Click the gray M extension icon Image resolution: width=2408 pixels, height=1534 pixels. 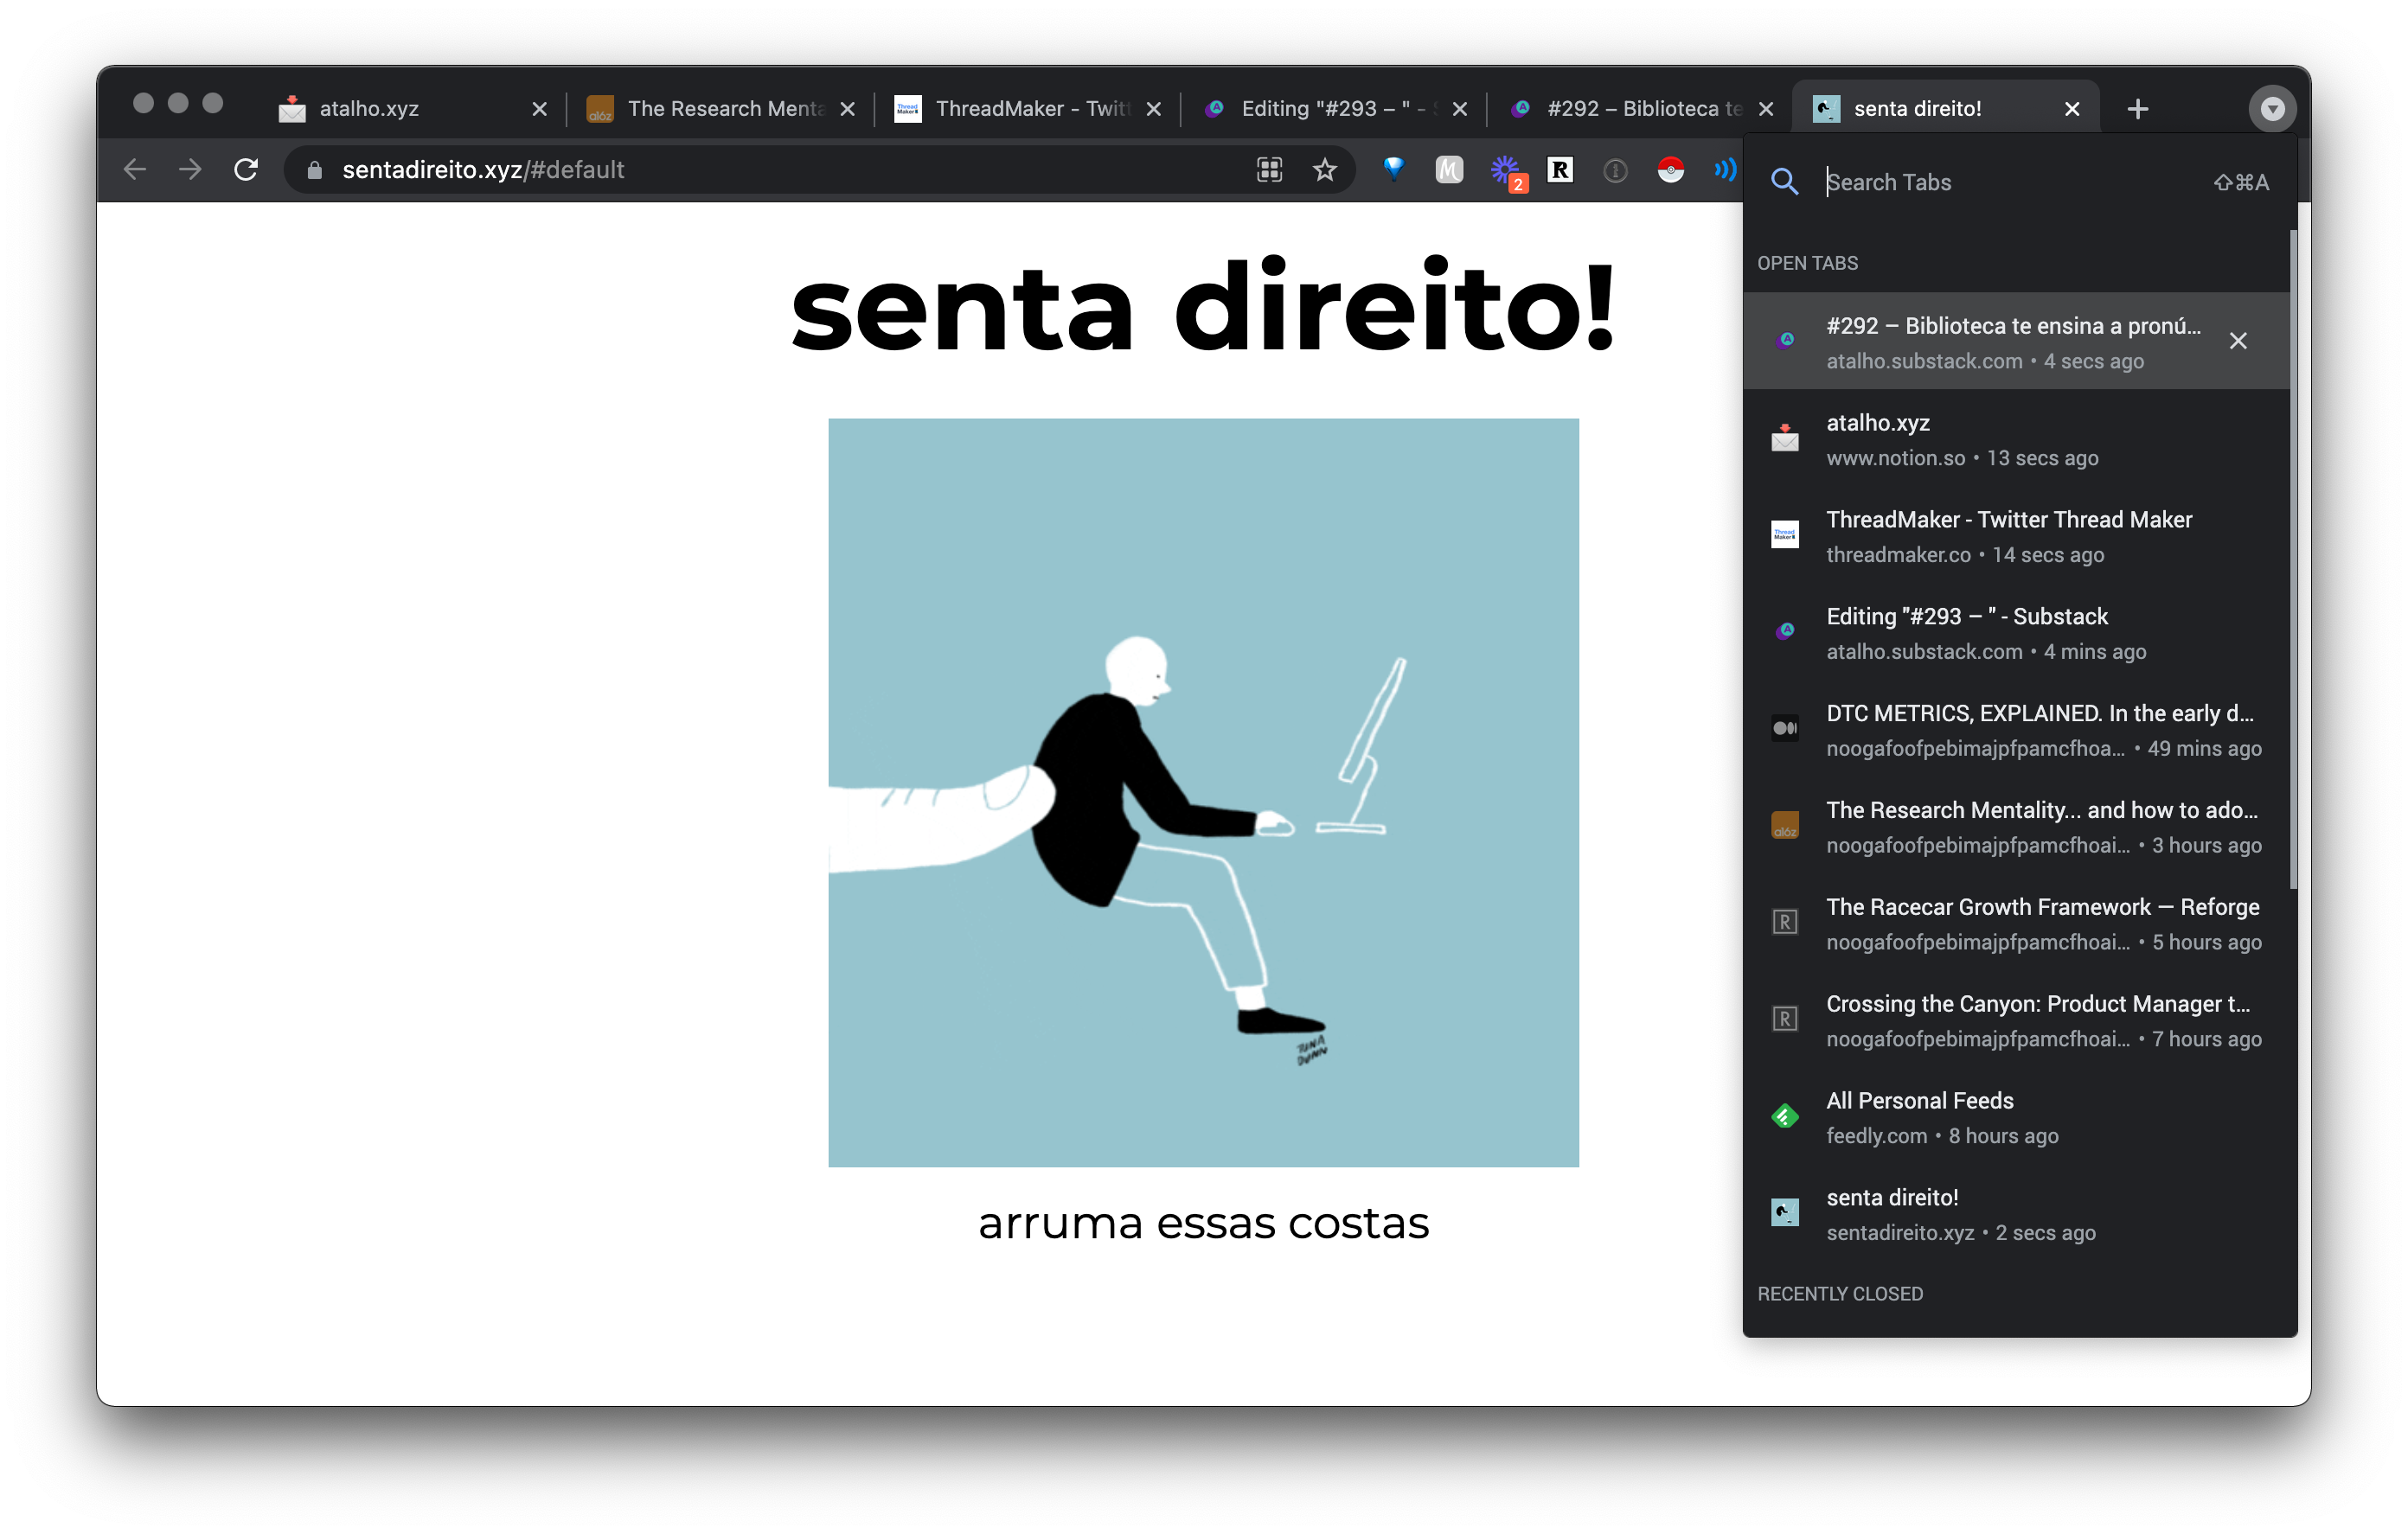coord(1449,170)
